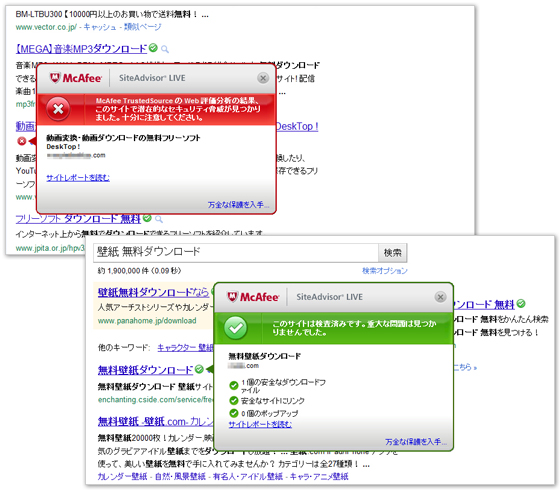Close the red McAfee SiteAdvisor warning popup
This screenshot has height=490, width=560.
(x=263, y=78)
